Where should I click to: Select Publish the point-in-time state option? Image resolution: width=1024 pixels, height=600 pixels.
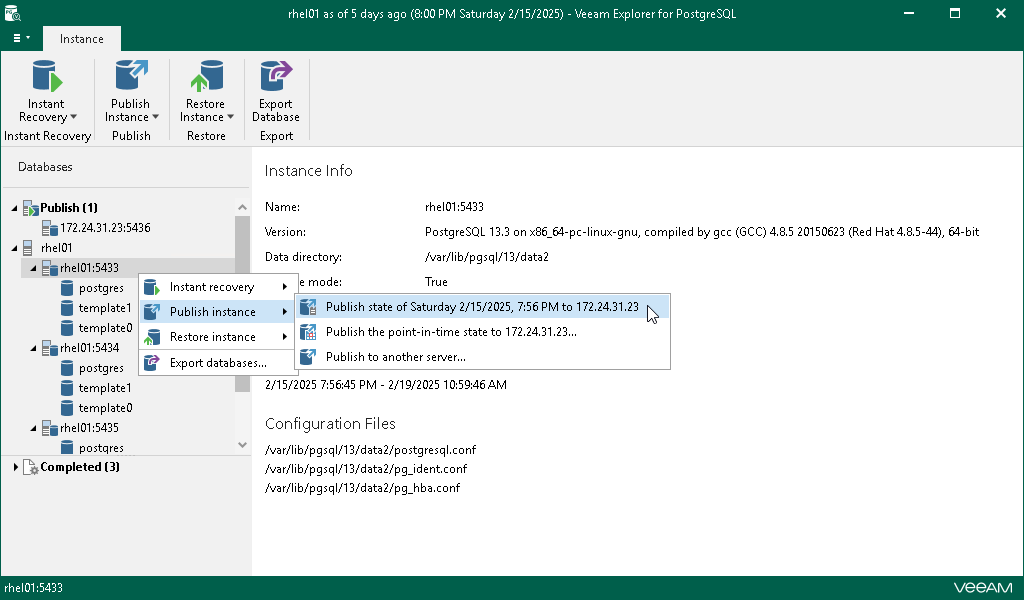tap(451, 332)
